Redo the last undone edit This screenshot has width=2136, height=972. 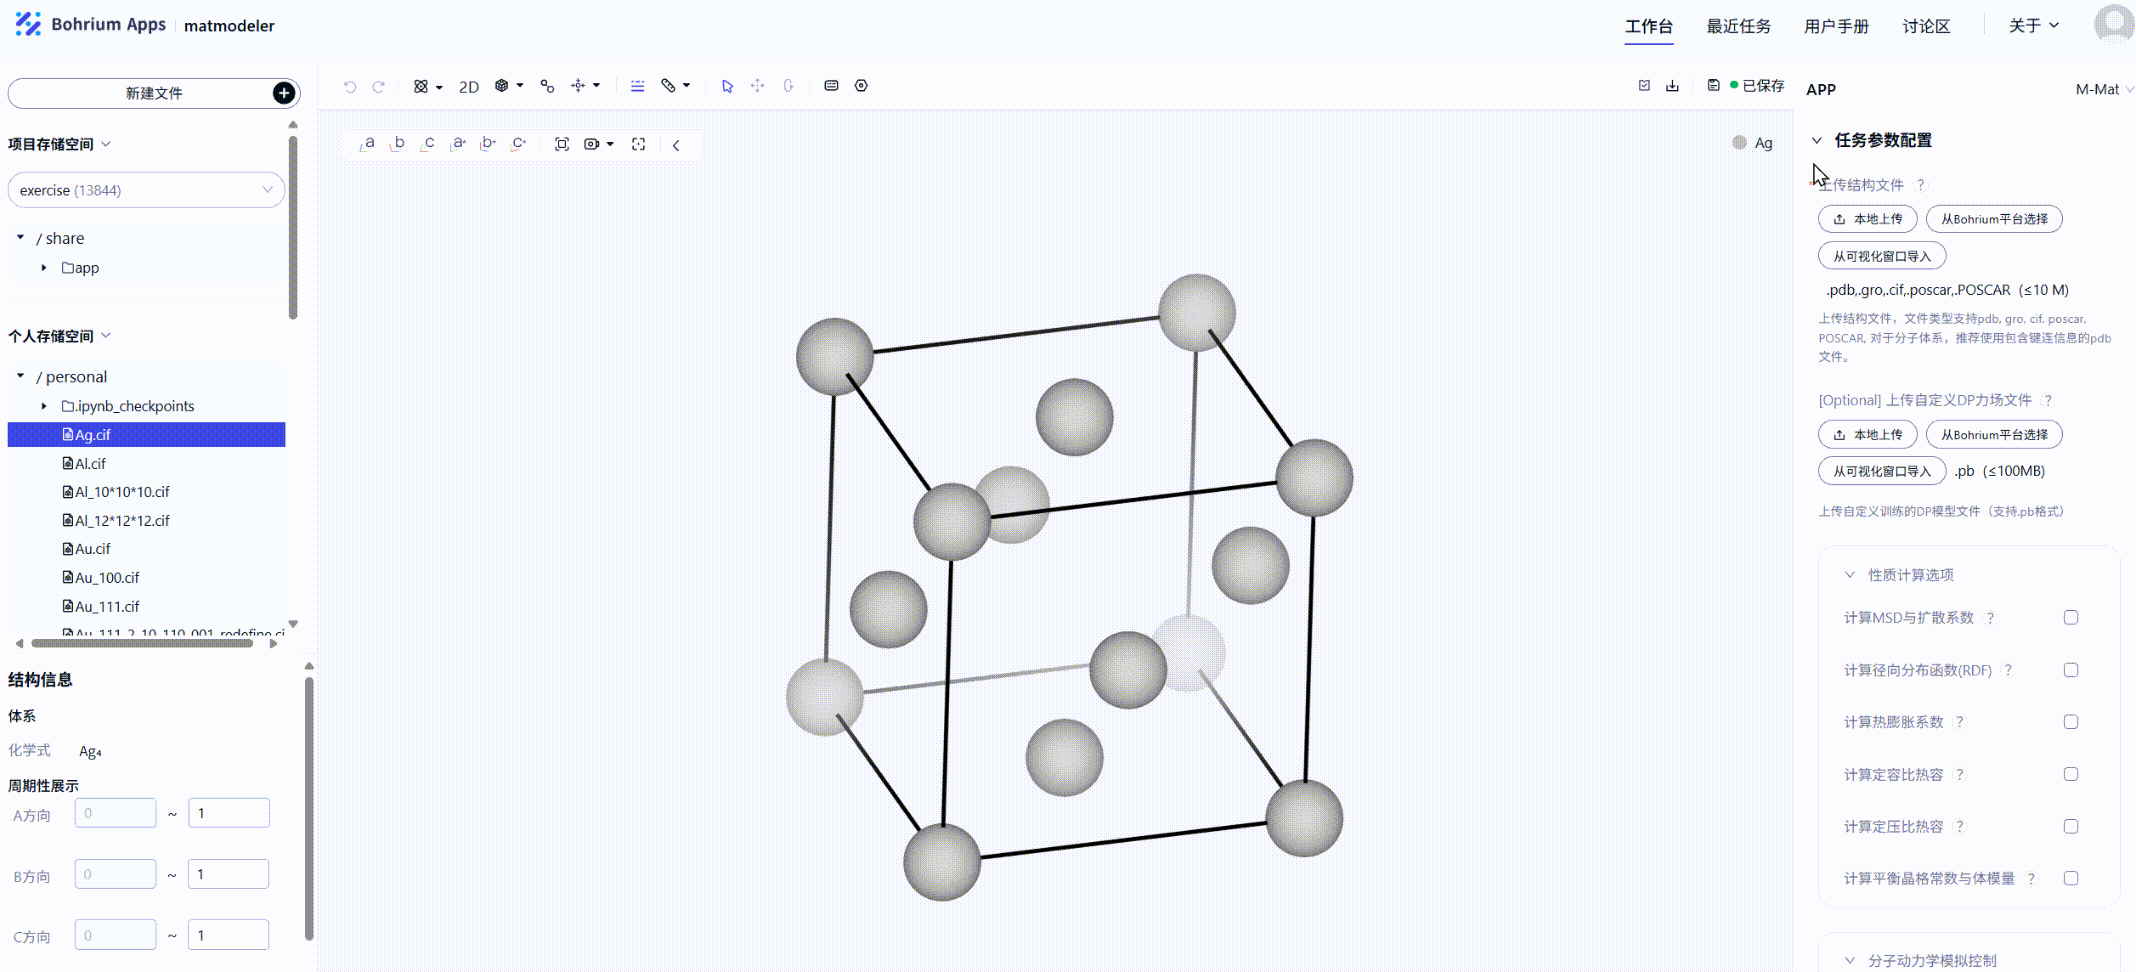(379, 87)
